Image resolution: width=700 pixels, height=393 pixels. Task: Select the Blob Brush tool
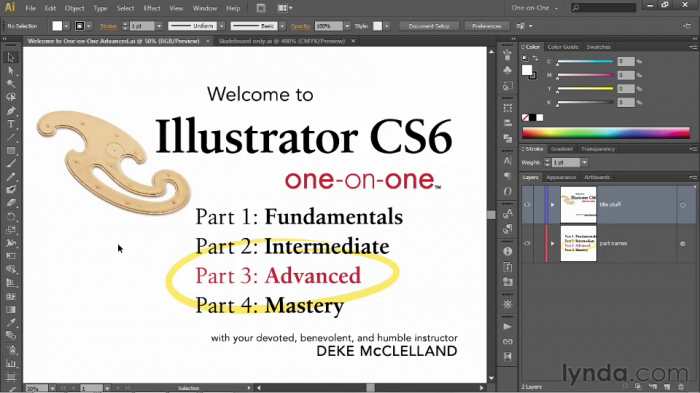11,190
